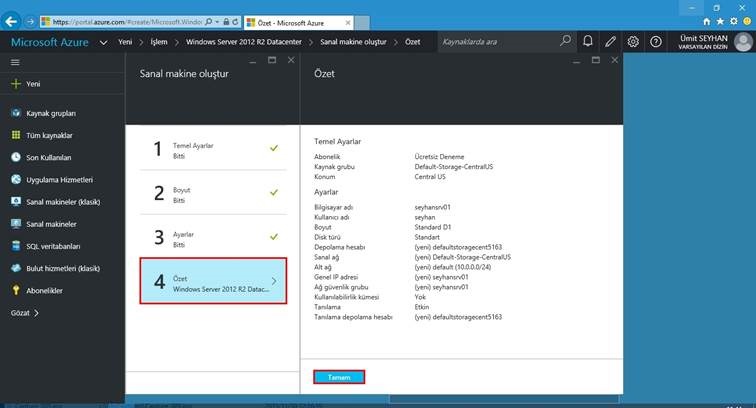Expand the Gözat chevron
Image resolution: width=756 pixels, height=408 pixels.
pos(36,313)
